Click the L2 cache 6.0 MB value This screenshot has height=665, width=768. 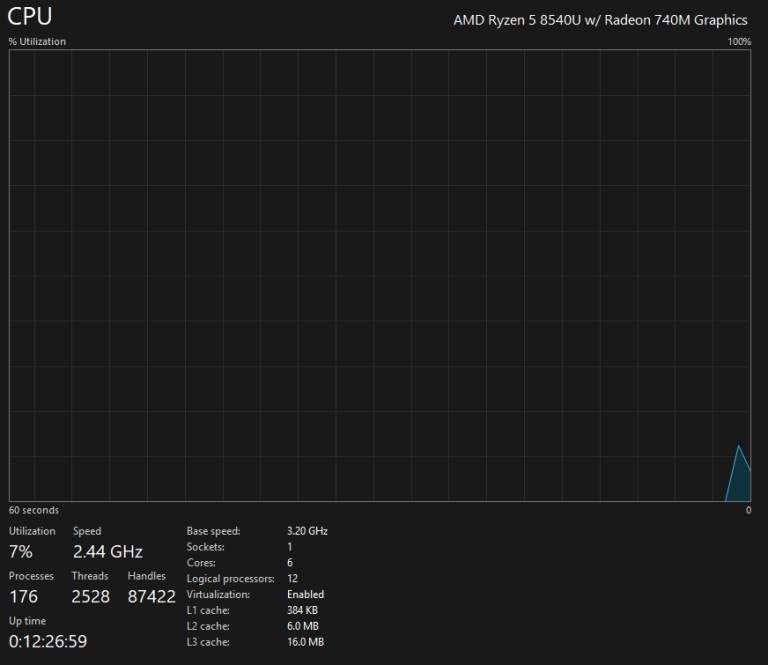click(302, 626)
